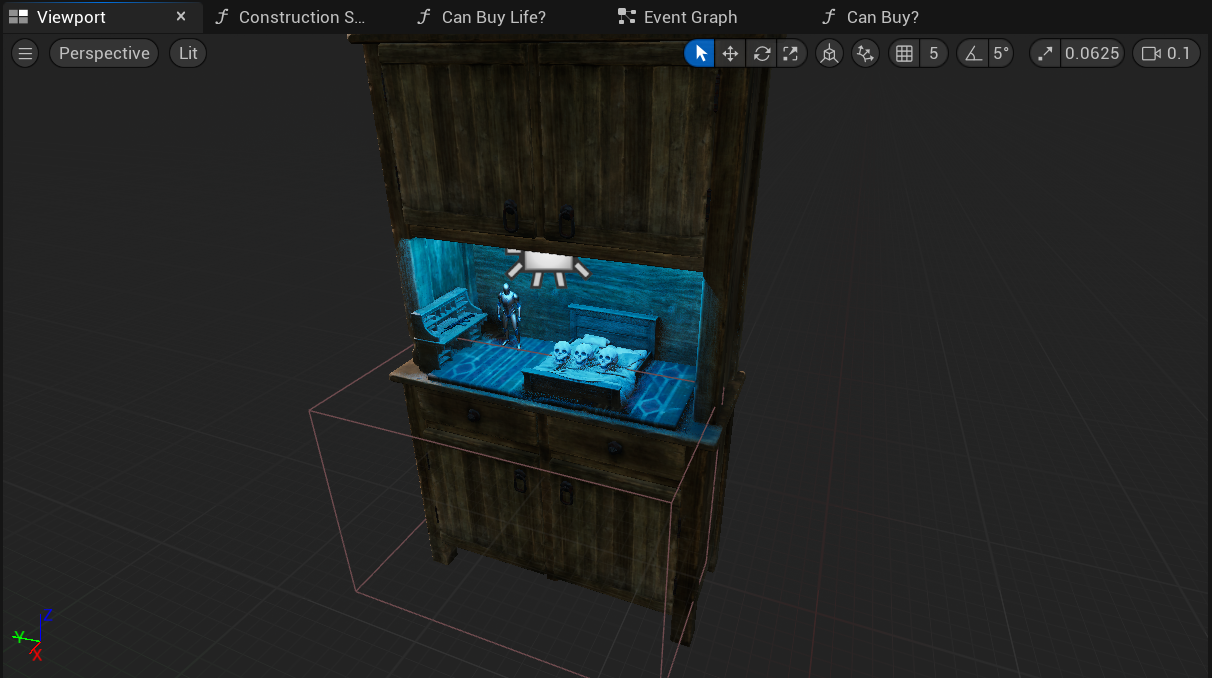Switch to the Scale tool
This screenshot has height=678, width=1212.
791,54
